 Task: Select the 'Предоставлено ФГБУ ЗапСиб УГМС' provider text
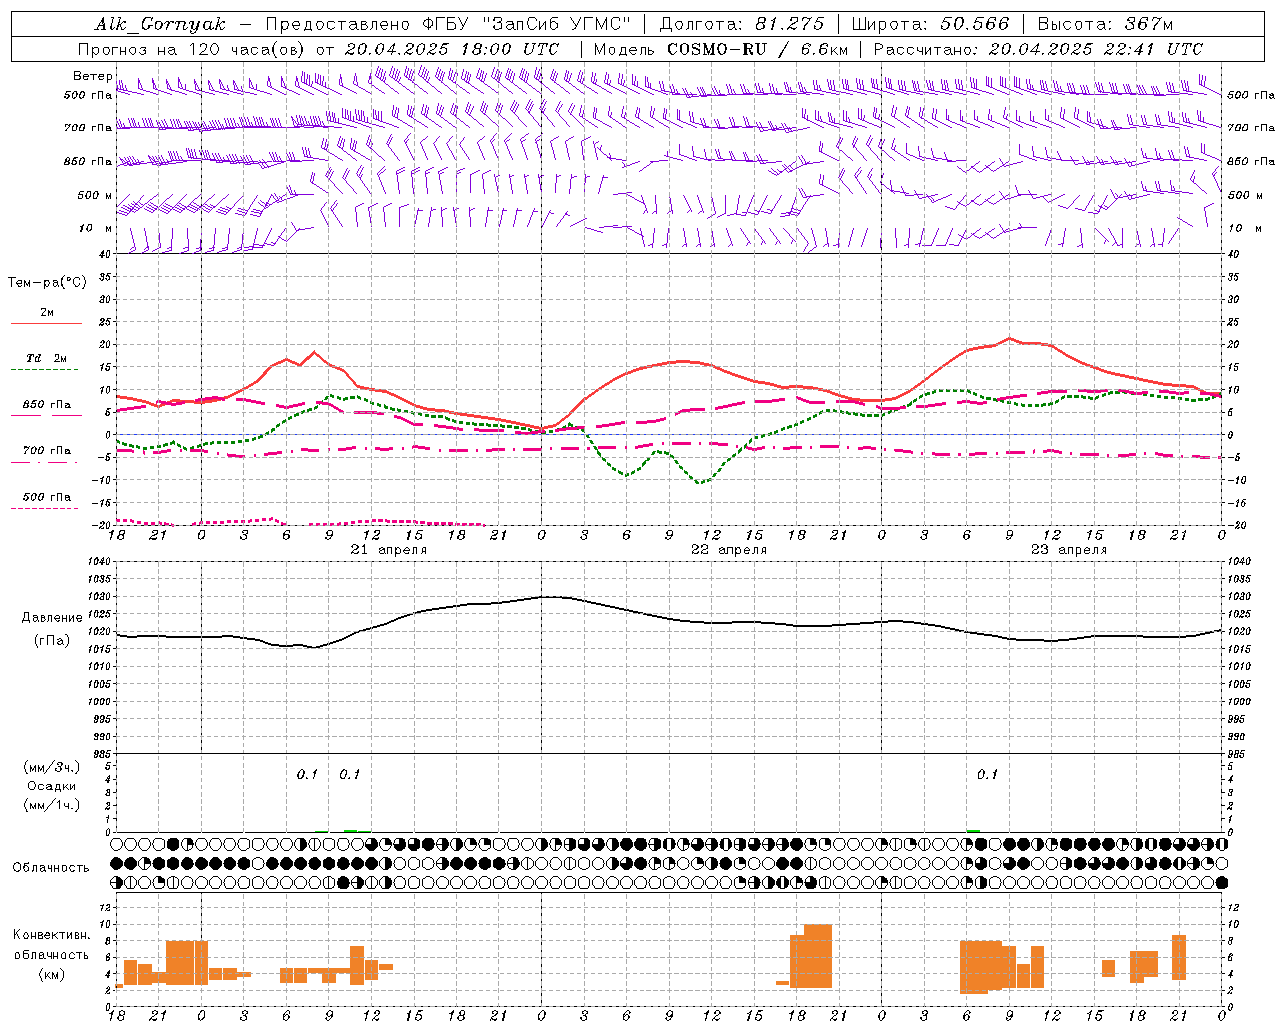point(448,24)
